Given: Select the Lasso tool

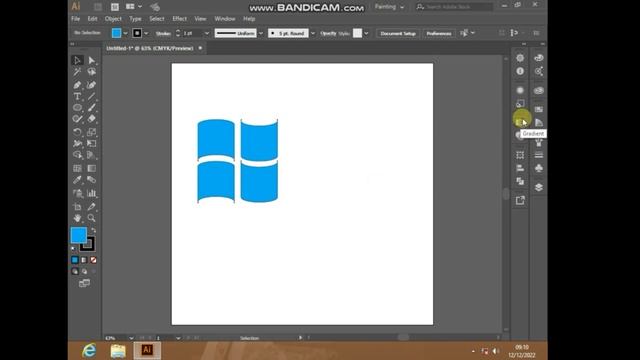Looking at the screenshot, I should 91,72.
